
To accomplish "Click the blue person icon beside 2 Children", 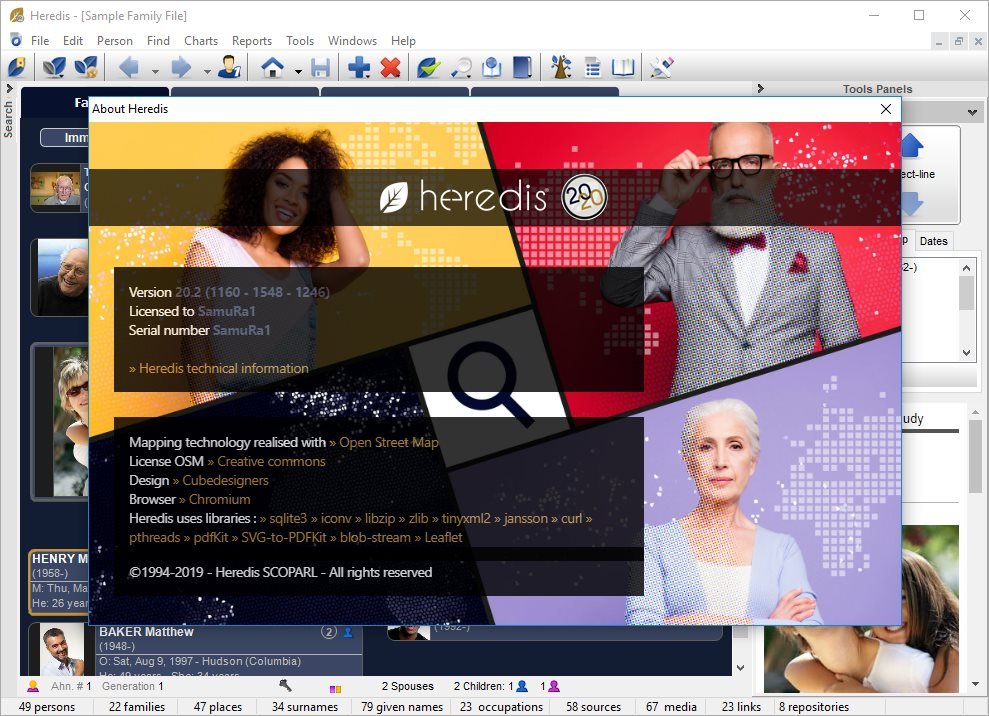I will click(522, 686).
